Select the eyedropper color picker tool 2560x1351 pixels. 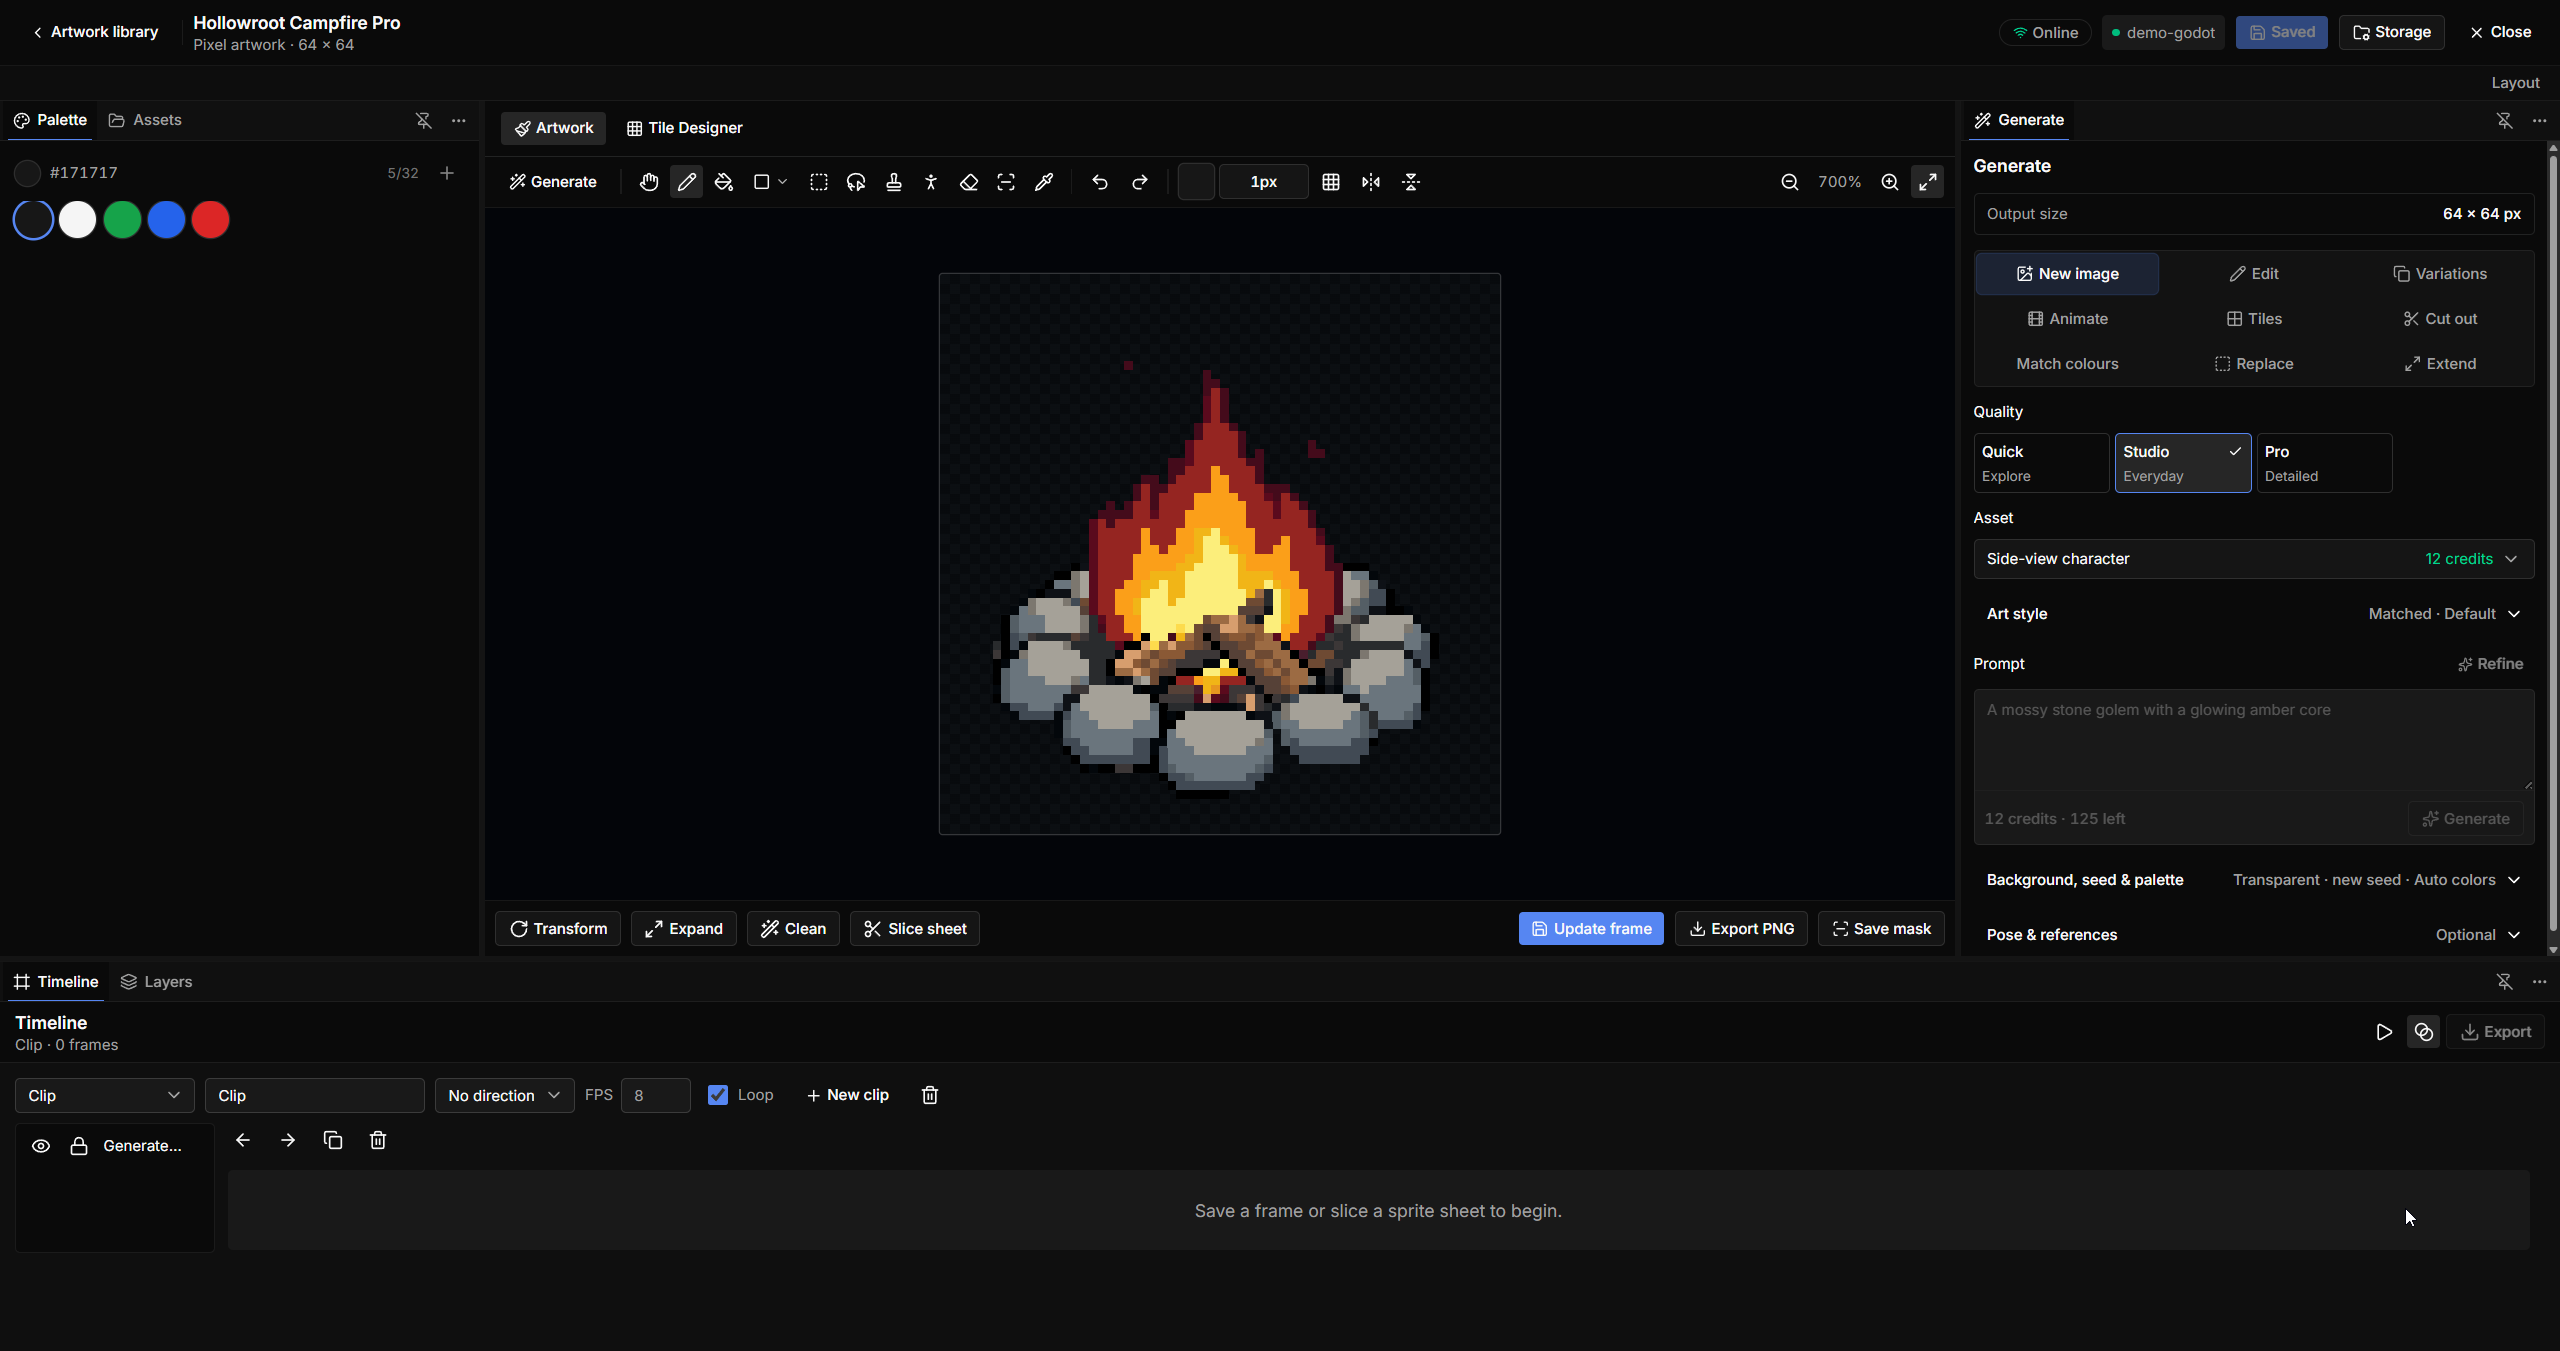tap(1044, 182)
